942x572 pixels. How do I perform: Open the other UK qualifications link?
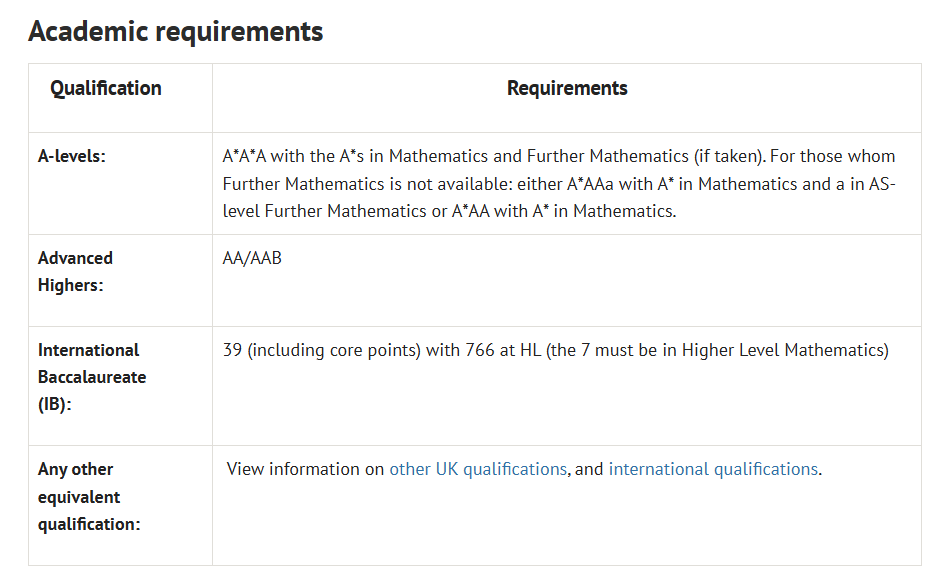pyautogui.click(x=478, y=469)
